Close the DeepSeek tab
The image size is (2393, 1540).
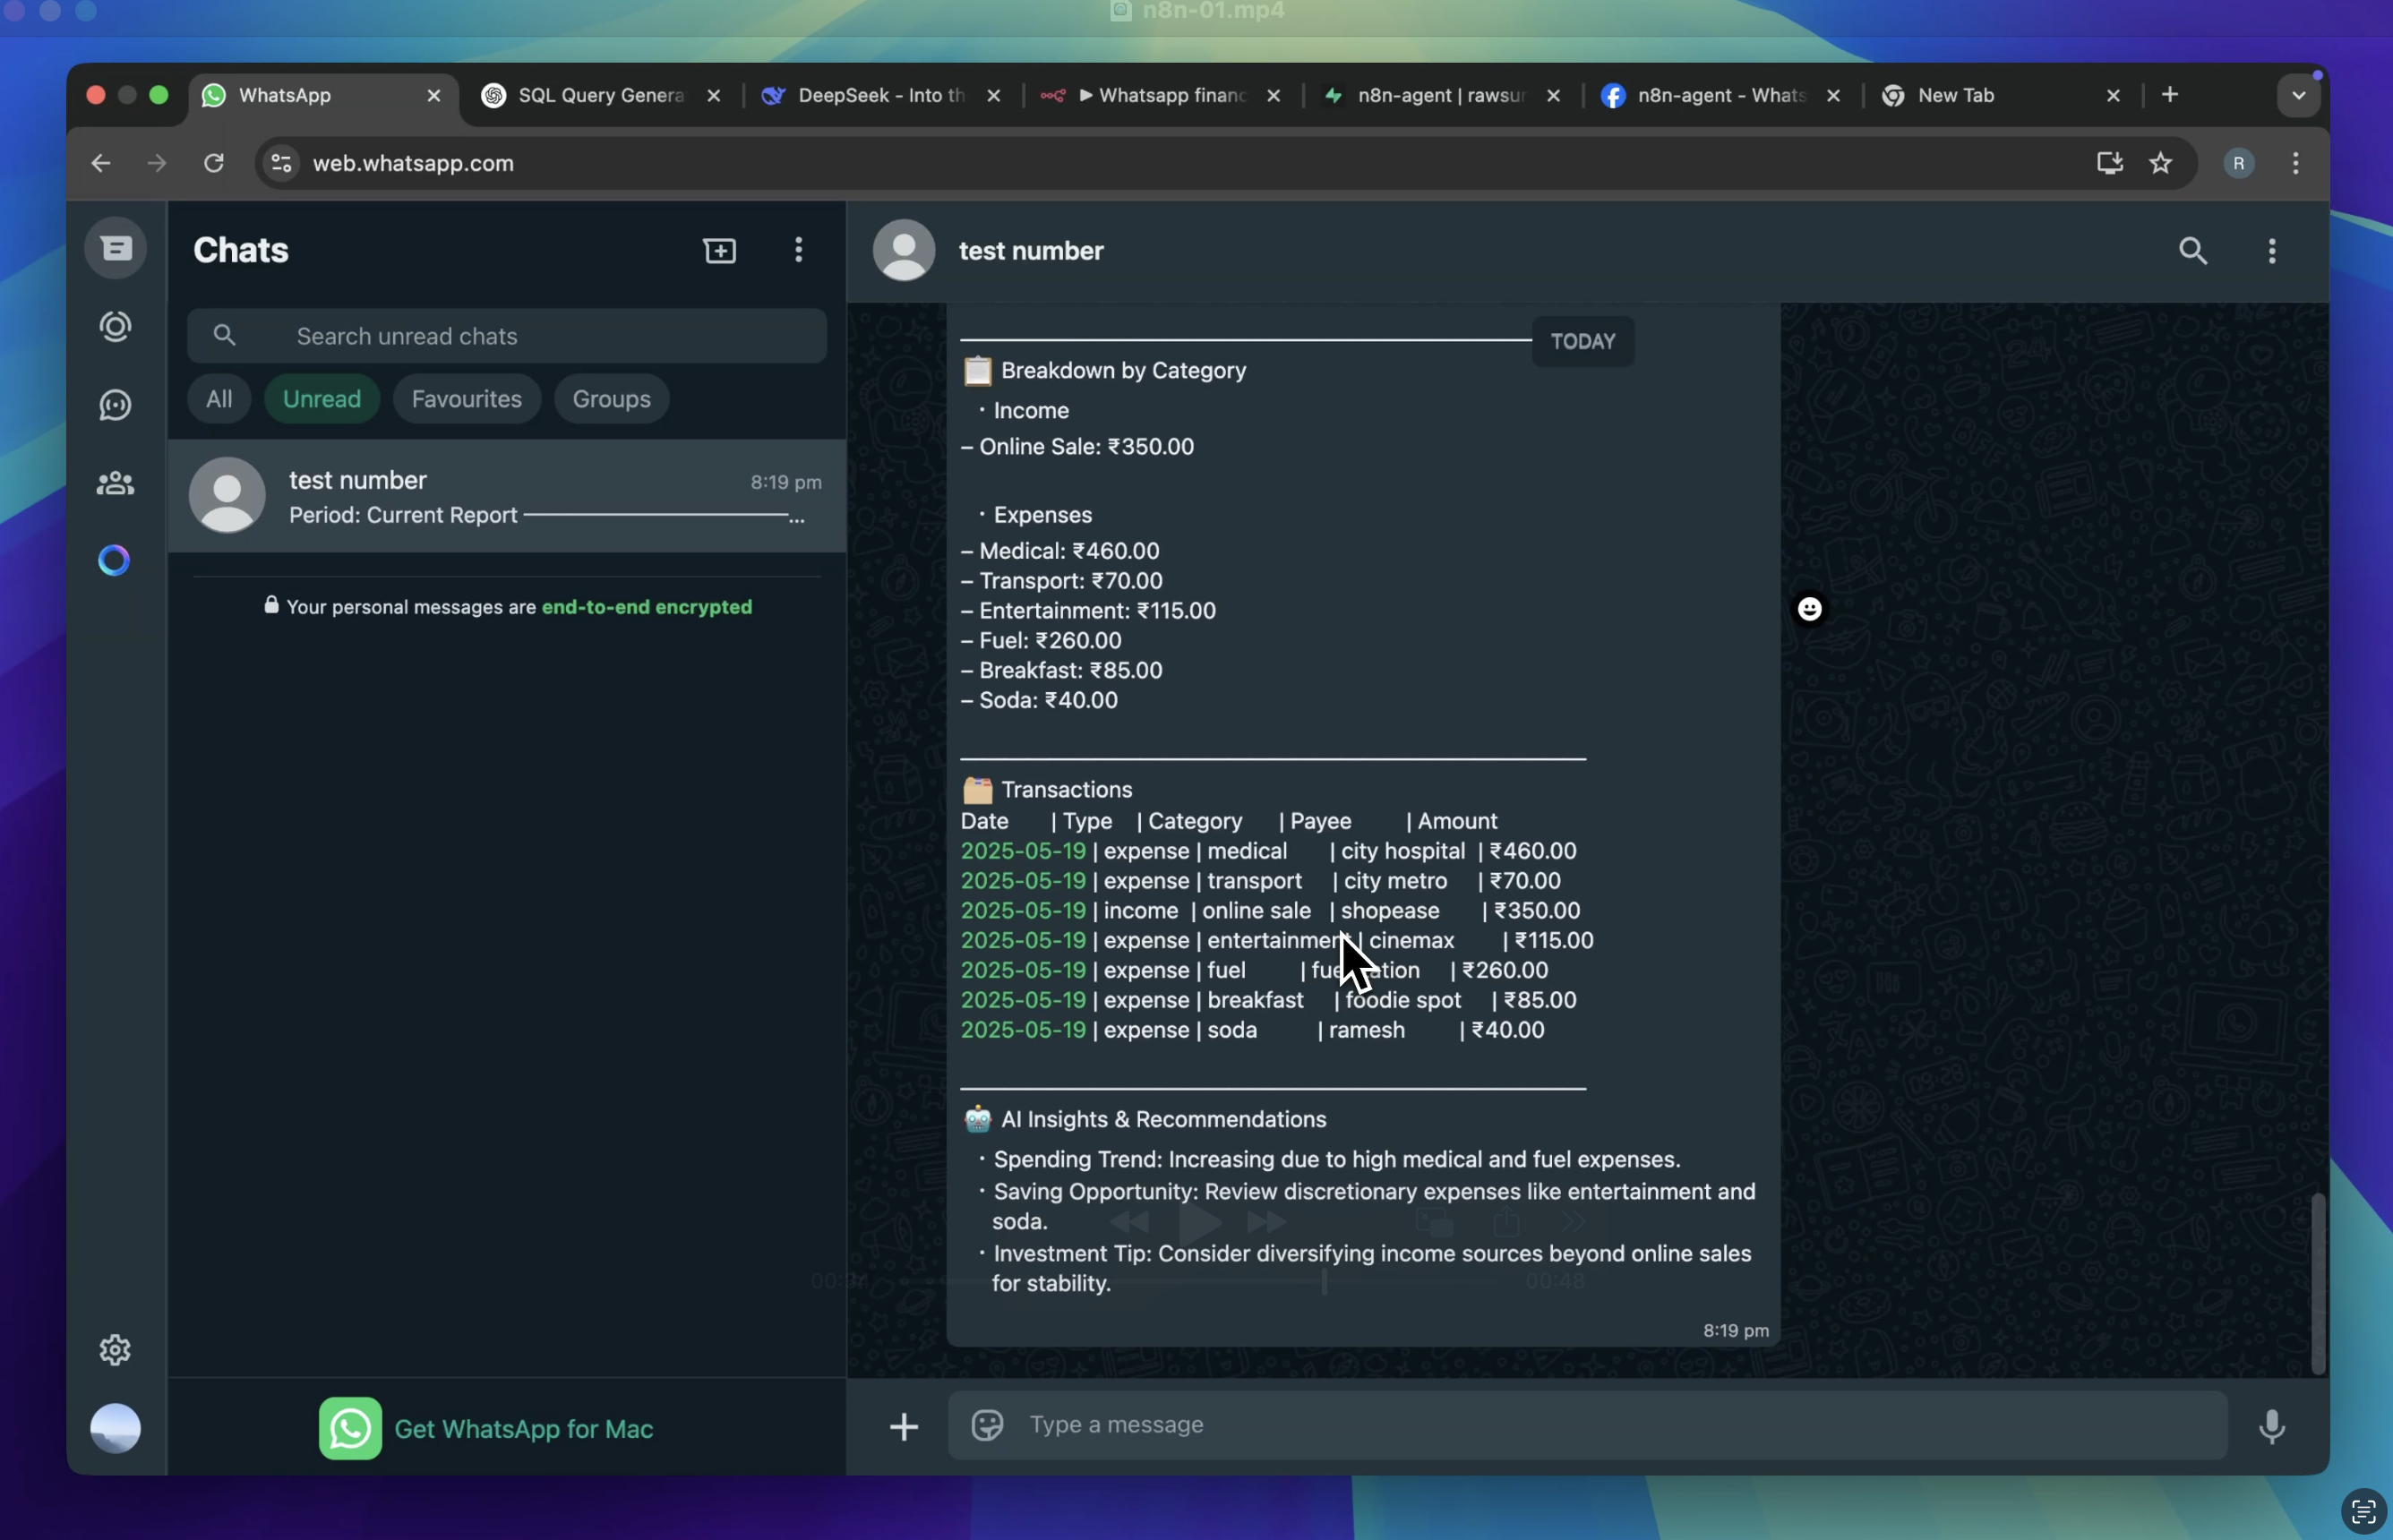[994, 95]
